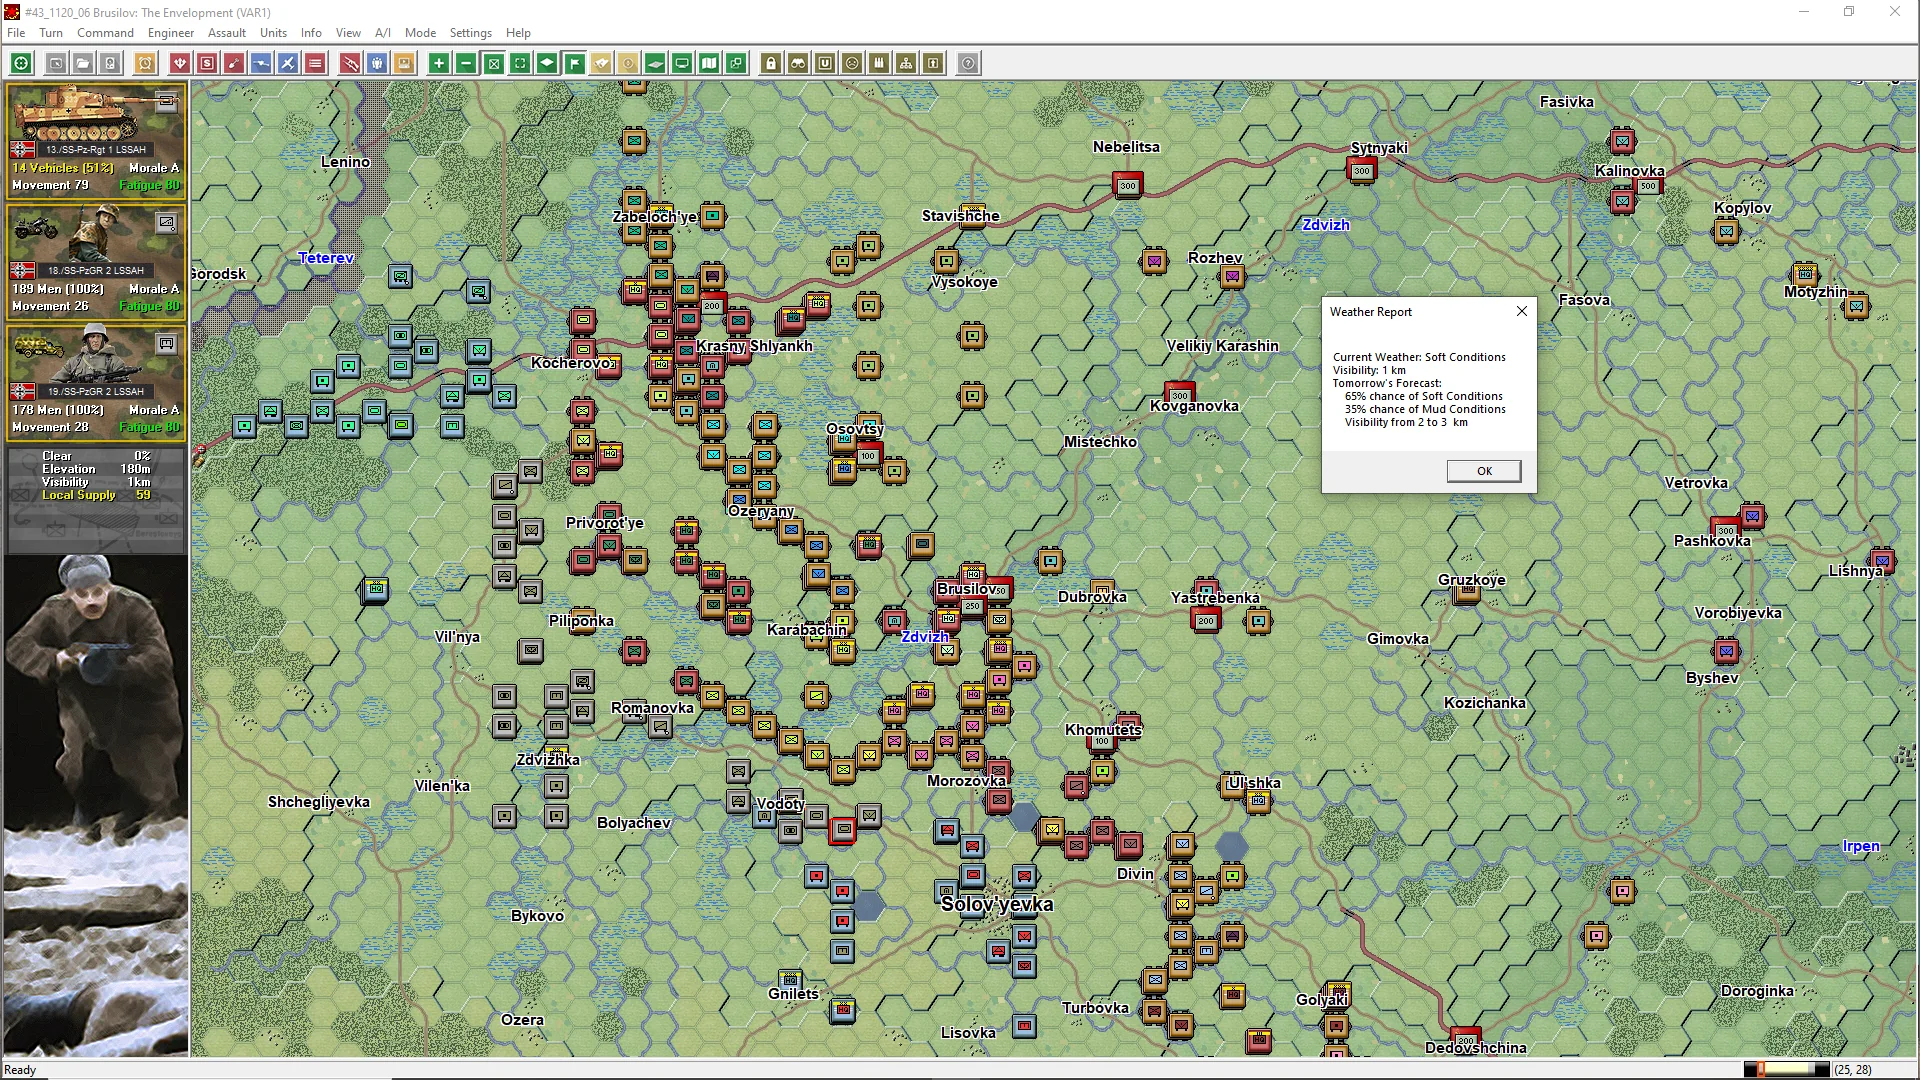Open the Settings menu
This screenshot has height=1080, width=1920.
pos(470,33)
